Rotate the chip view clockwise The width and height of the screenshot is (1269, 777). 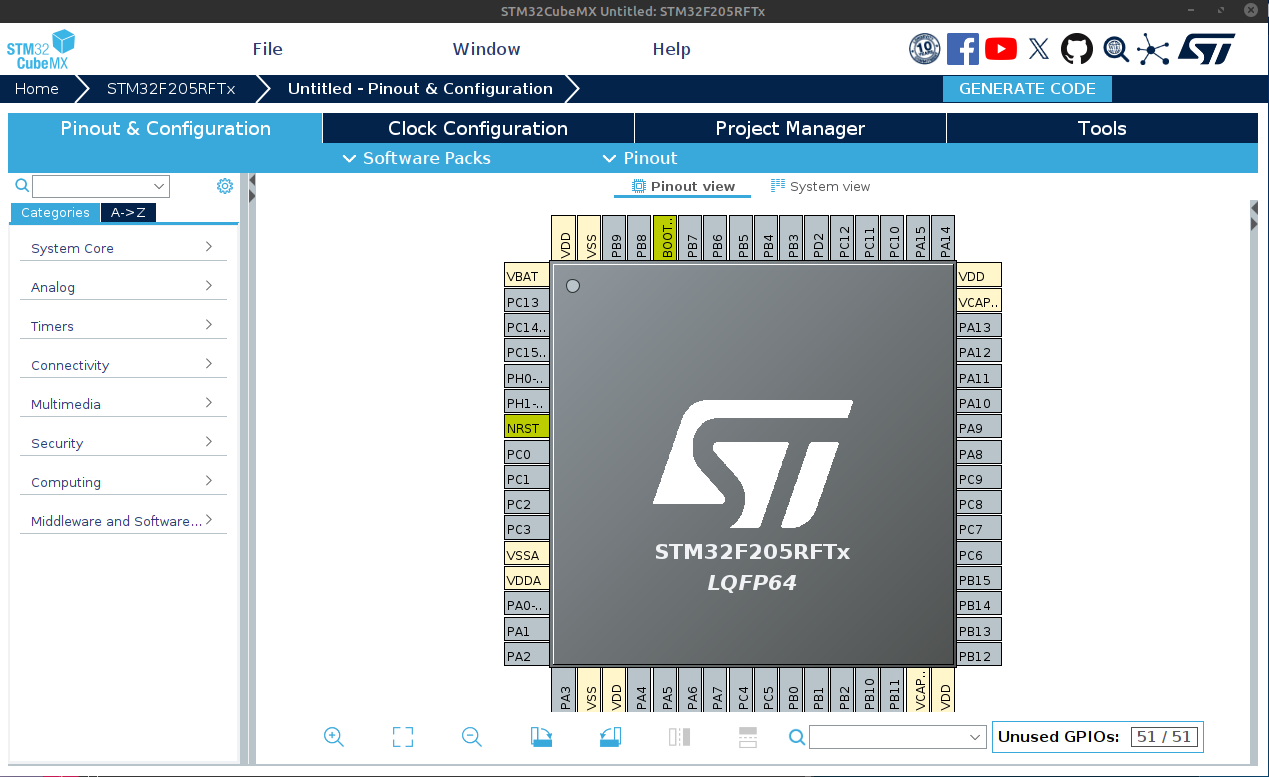(x=540, y=737)
